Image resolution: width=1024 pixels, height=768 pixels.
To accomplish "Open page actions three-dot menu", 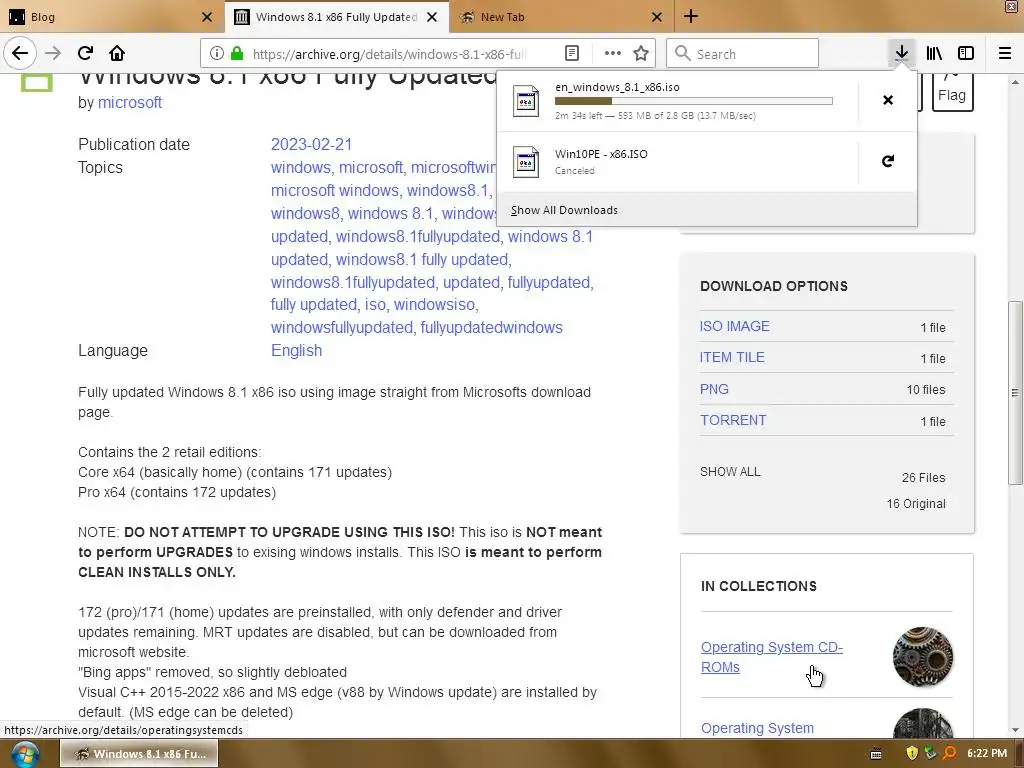I will click(x=613, y=54).
